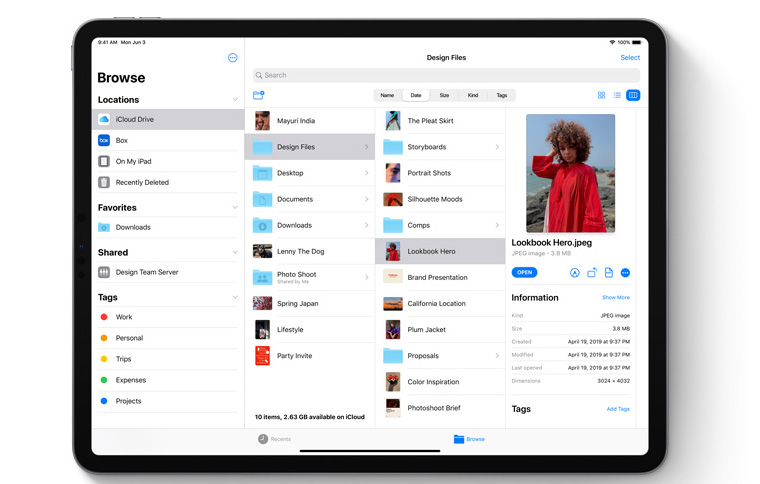Screen dimensions: 760x484
Task: Collapse the Locations section
Action: pos(235,100)
